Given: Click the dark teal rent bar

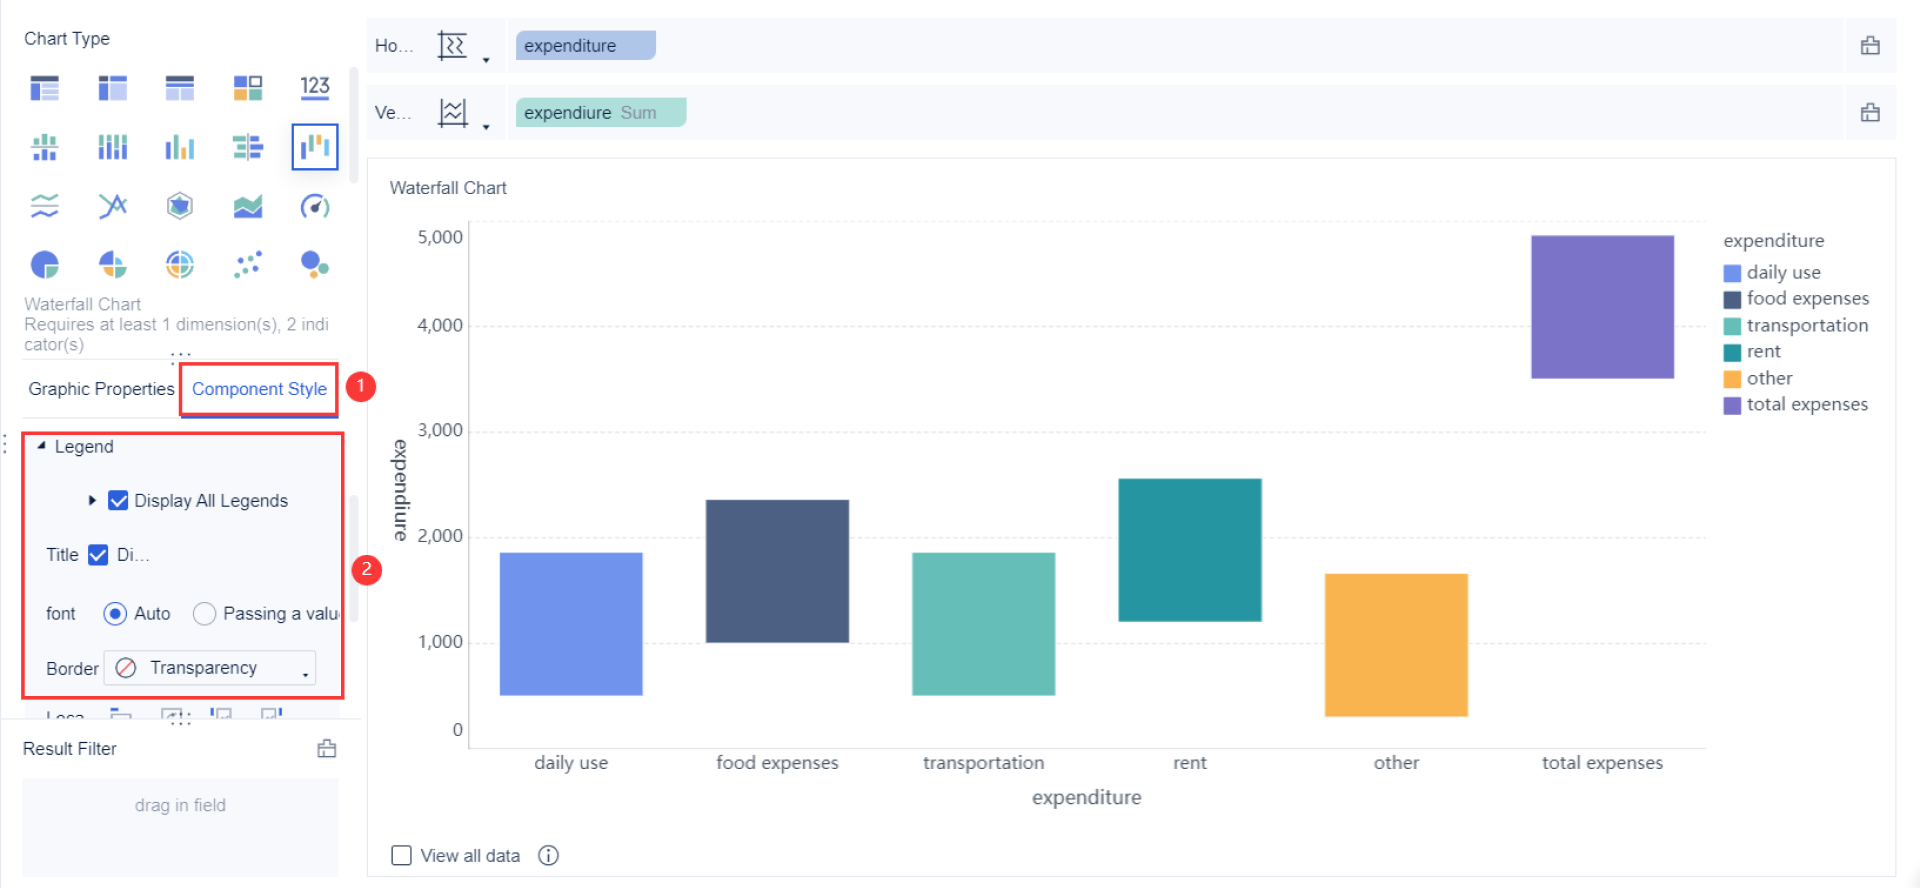Looking at the screenshot, I should coord(1190,550).
